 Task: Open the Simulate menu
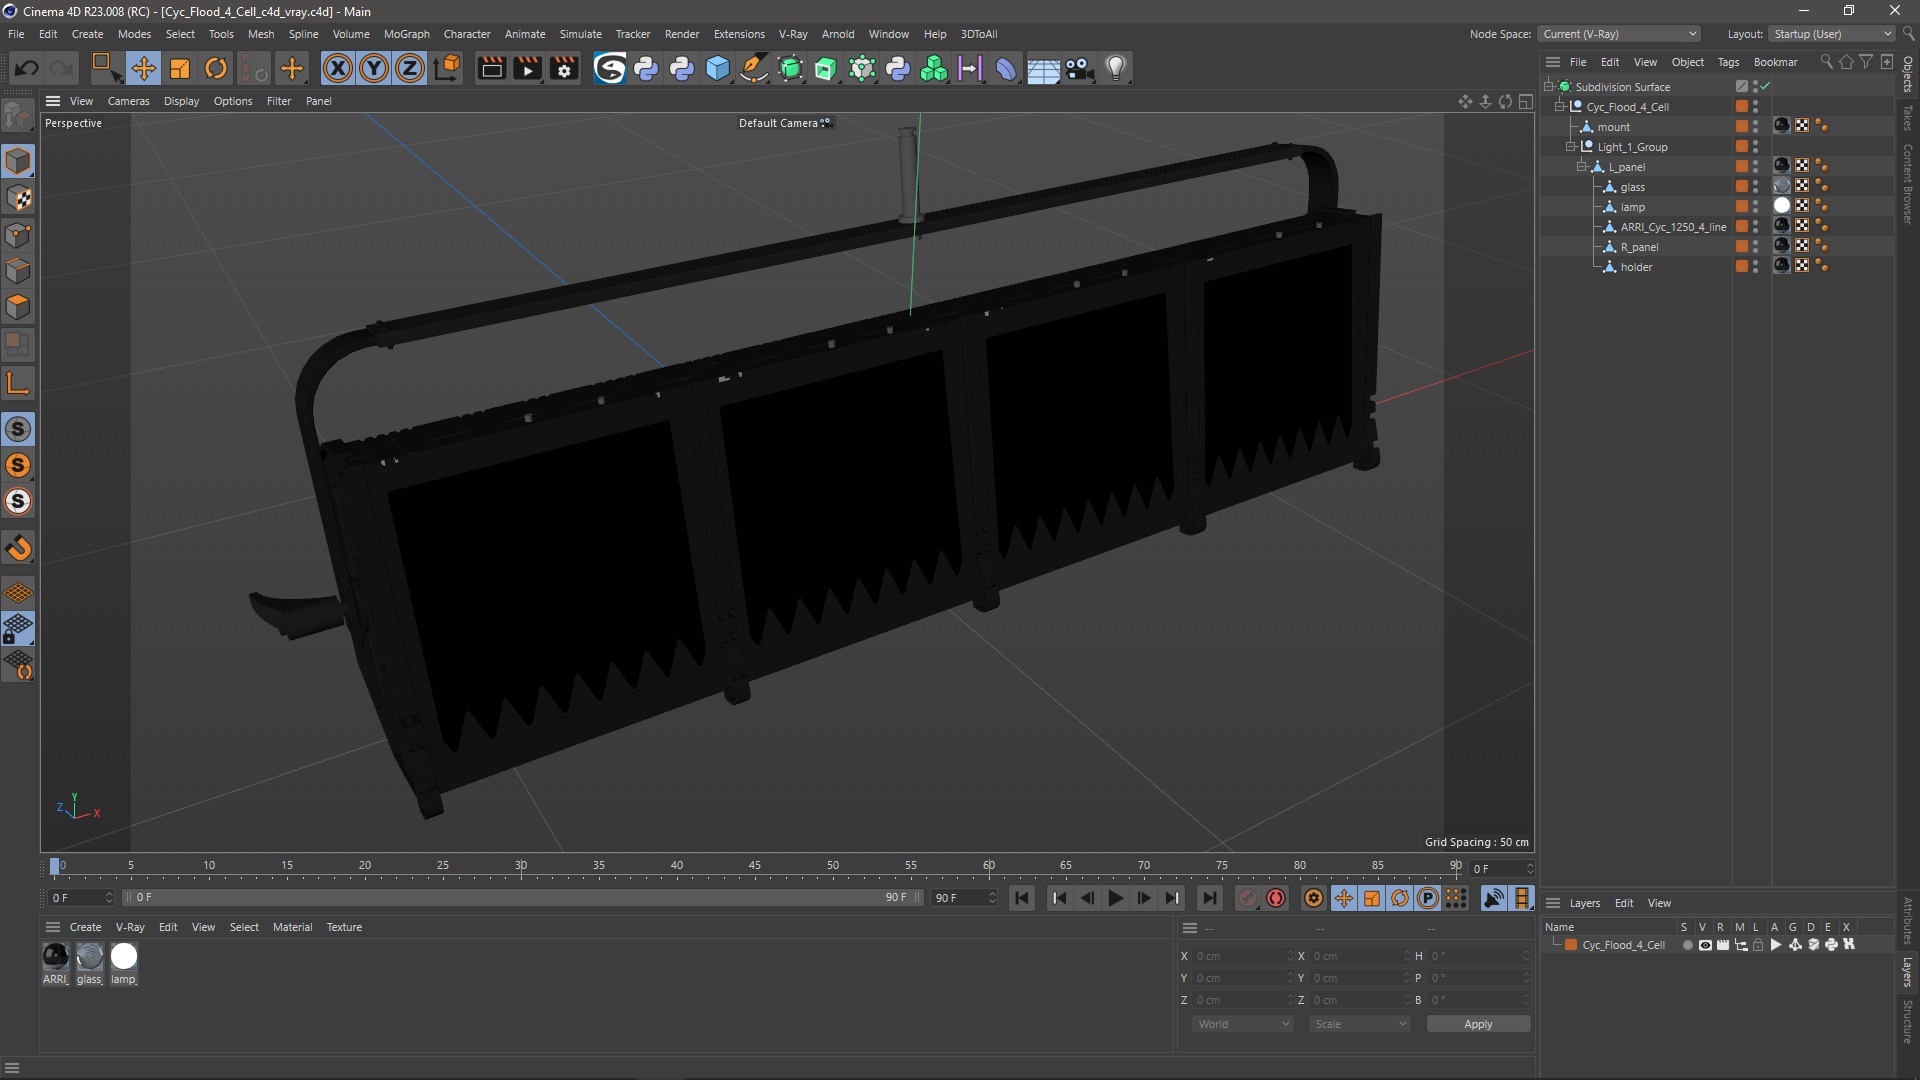(x=580, y=34)
